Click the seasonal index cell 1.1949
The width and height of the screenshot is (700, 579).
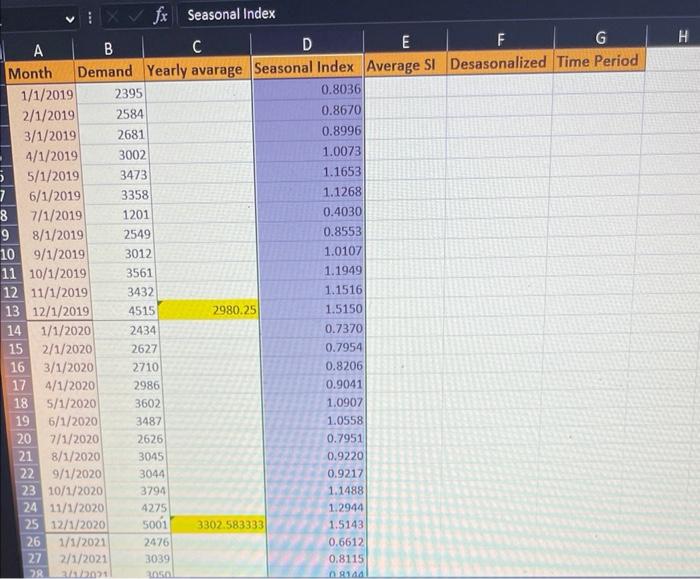point(312,270)
